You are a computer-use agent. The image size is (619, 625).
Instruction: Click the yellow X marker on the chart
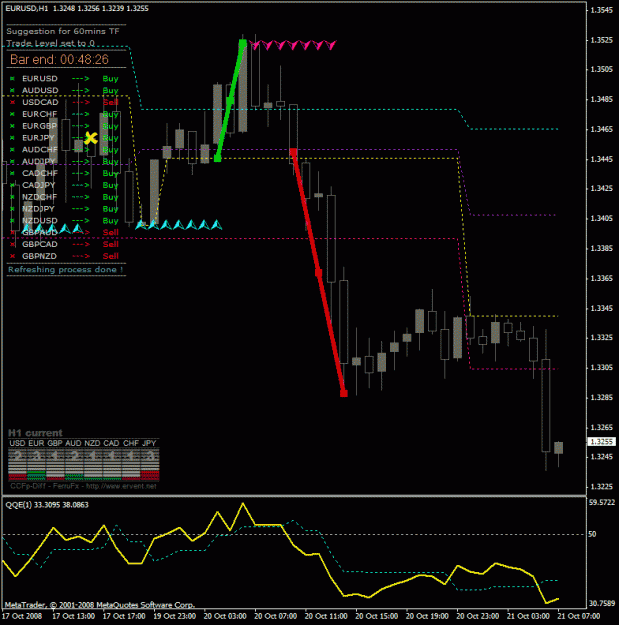pyautogui.click(x=91, y=138)
